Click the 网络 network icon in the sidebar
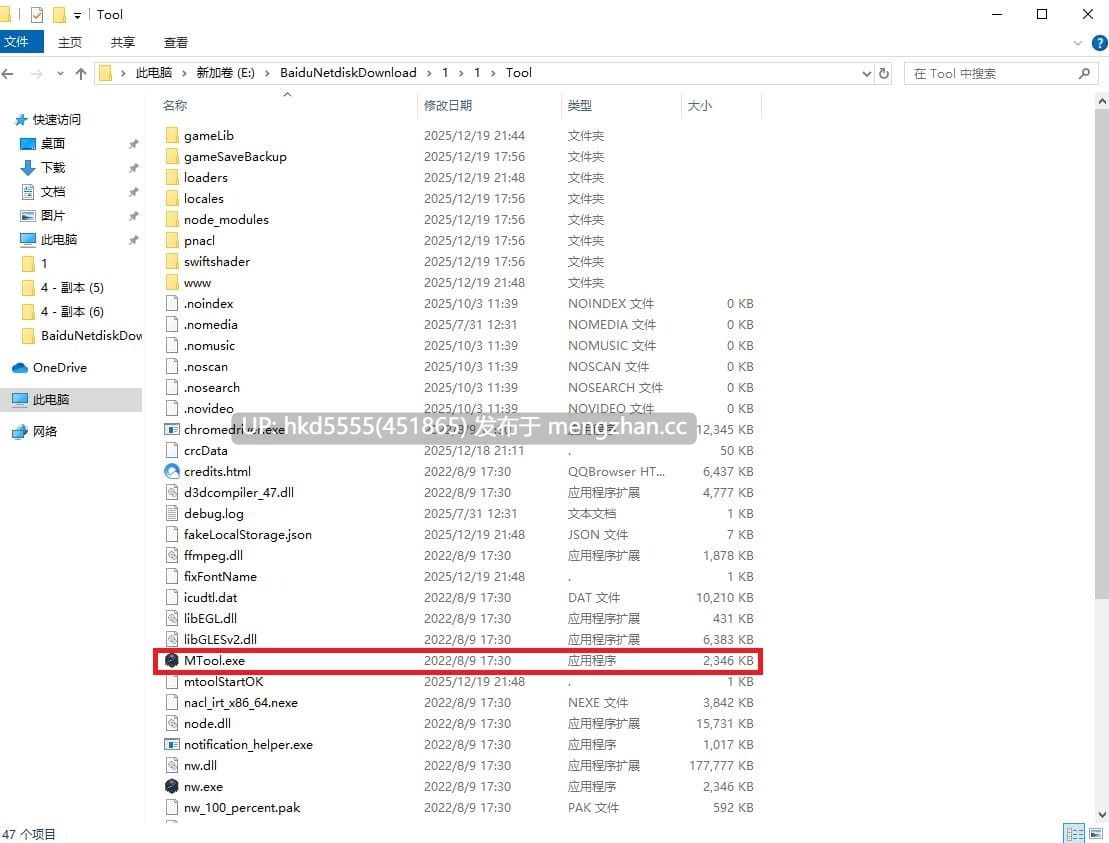 pos(20,431)
